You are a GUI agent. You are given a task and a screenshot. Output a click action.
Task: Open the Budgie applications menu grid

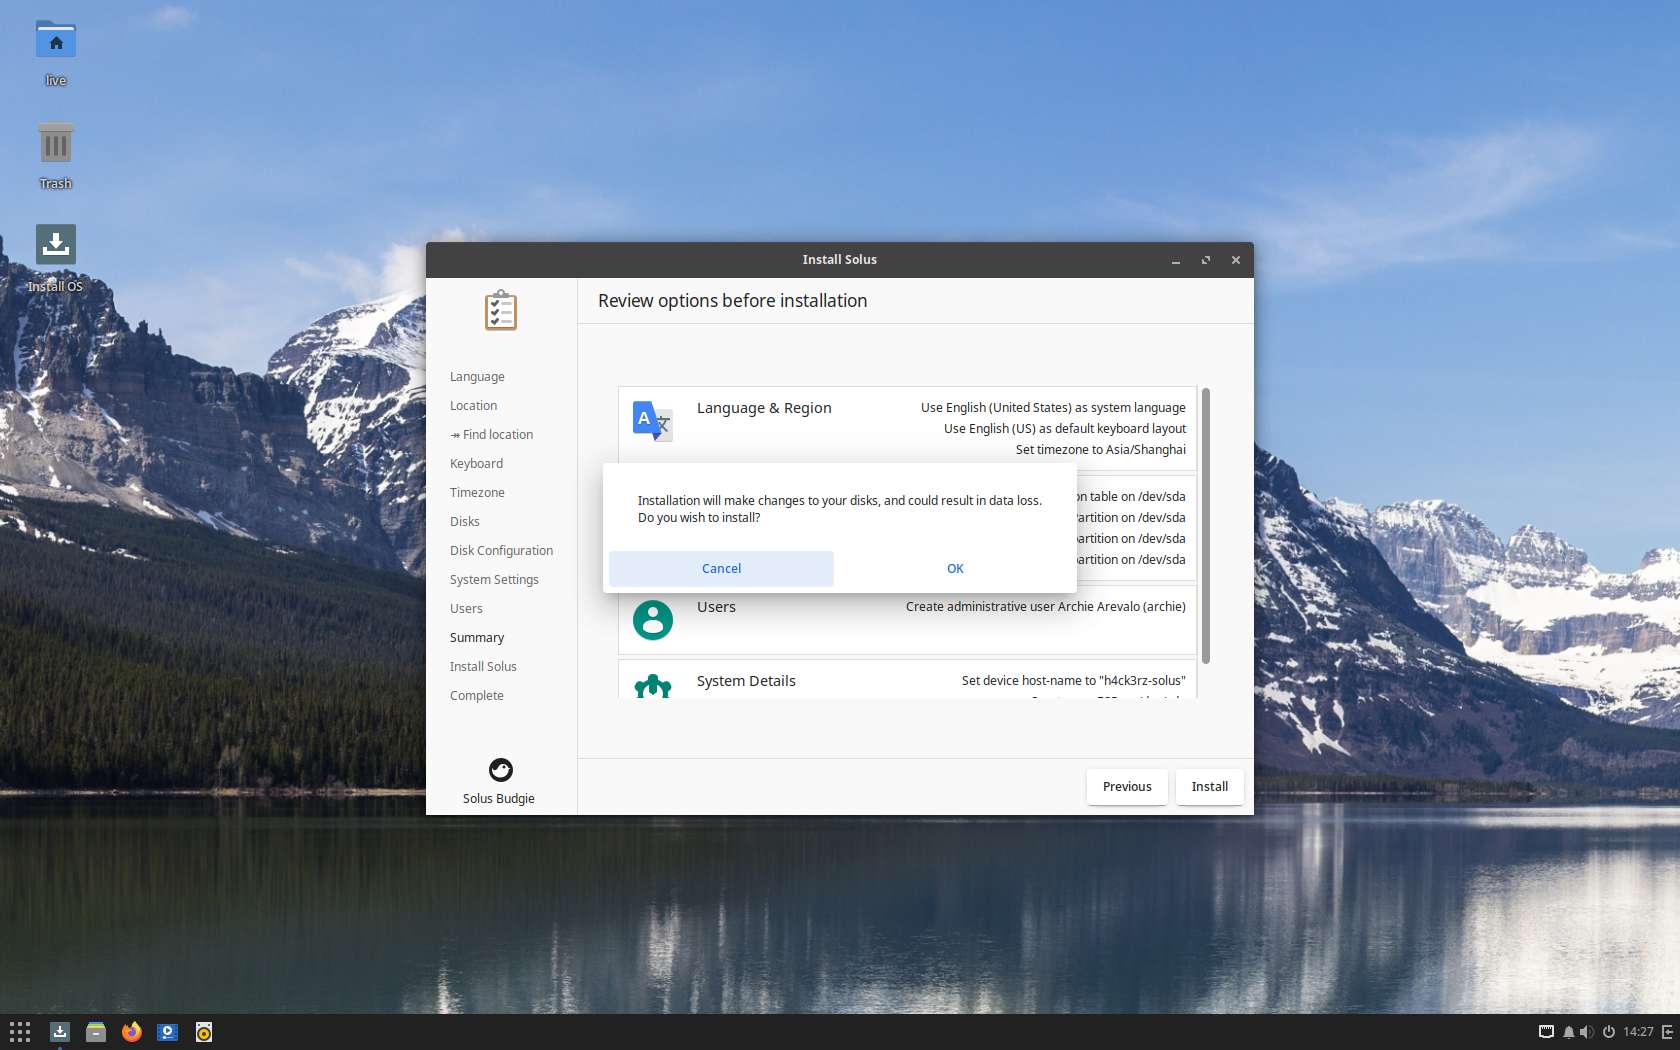20,1032
